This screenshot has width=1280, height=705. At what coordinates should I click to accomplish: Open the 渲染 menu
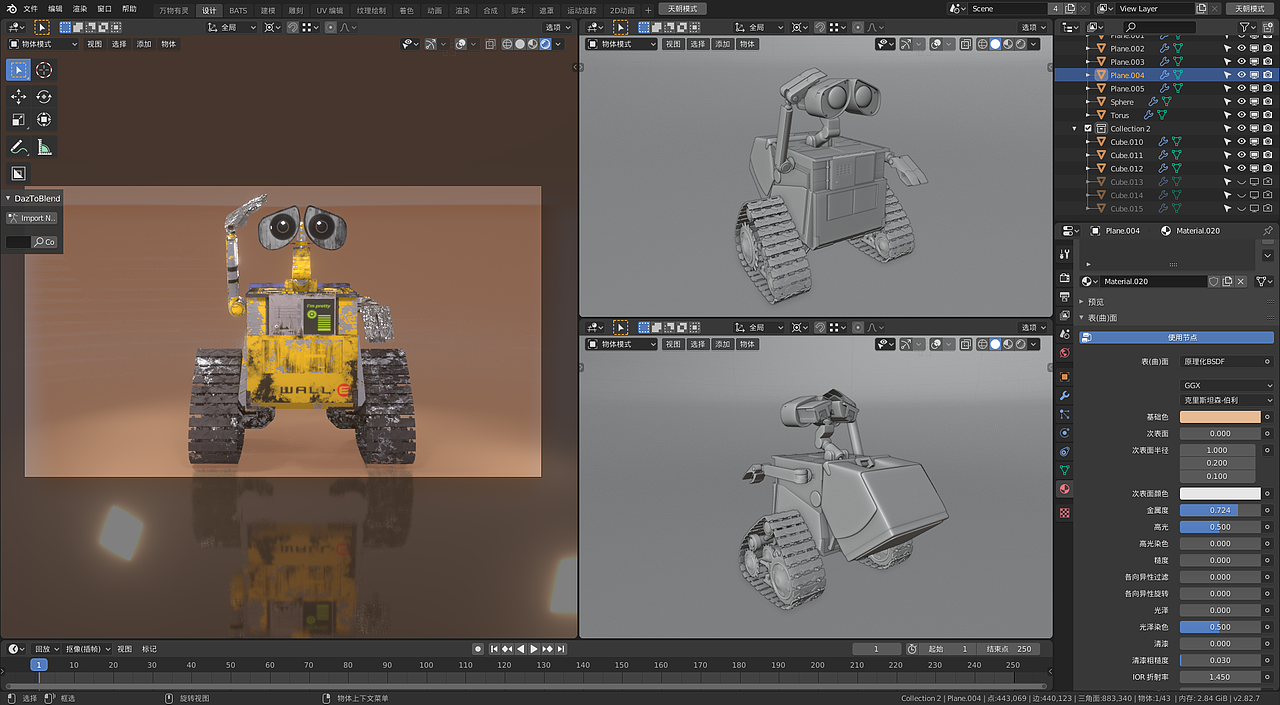[x=80, y=9]
